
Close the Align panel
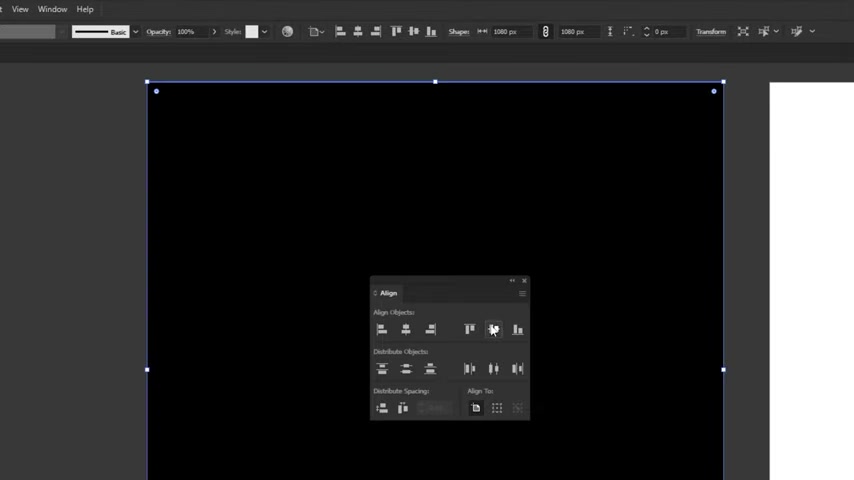pyautogui.click(x=524, y=281)
